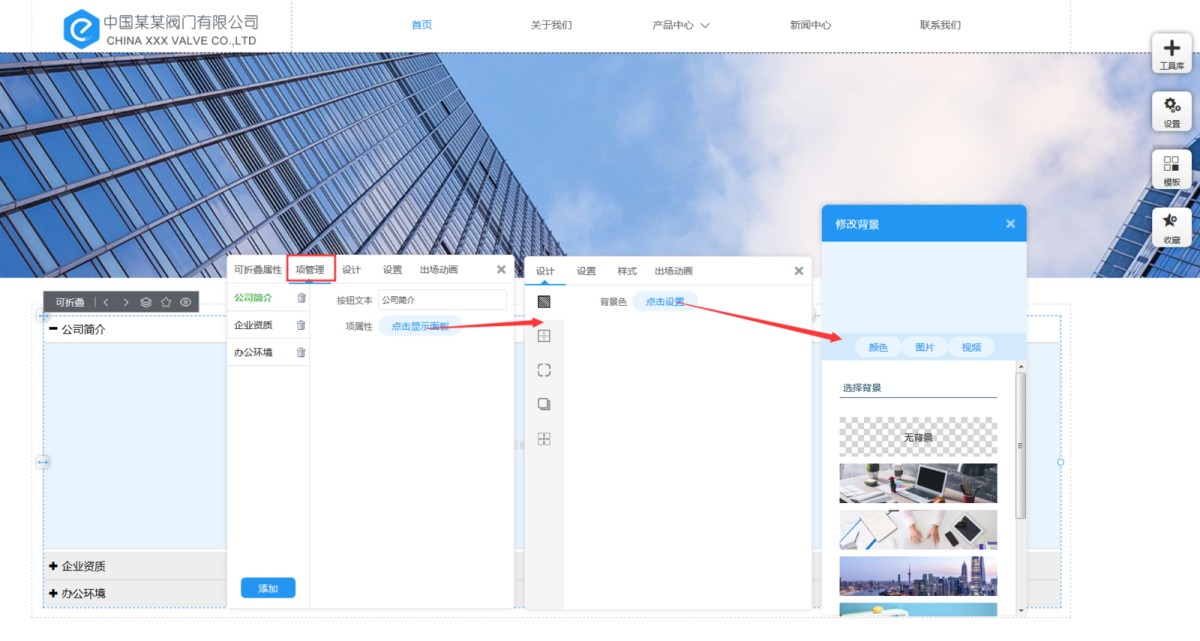Select 公司简介 in the 项管理 list
Viewport: 1200px width, 641px height.
point(253,298)
